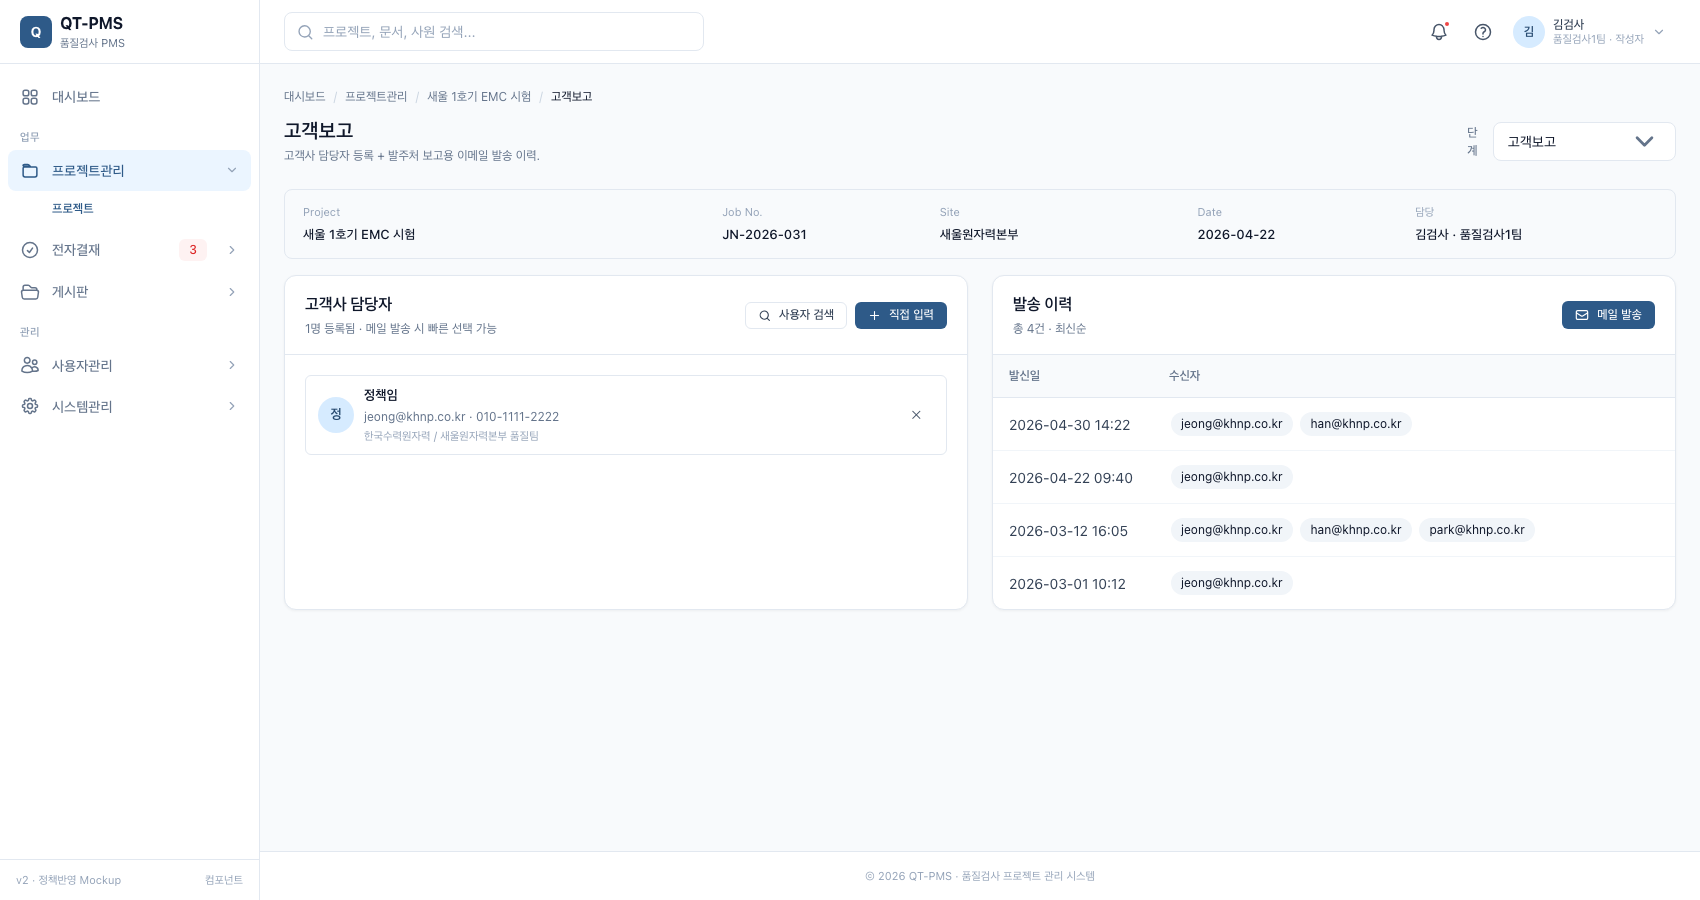The width and height of the screenshot is (1700, 900).
Task: Expand the 시스템관리 menu chevron
Action: click(232, 407)
